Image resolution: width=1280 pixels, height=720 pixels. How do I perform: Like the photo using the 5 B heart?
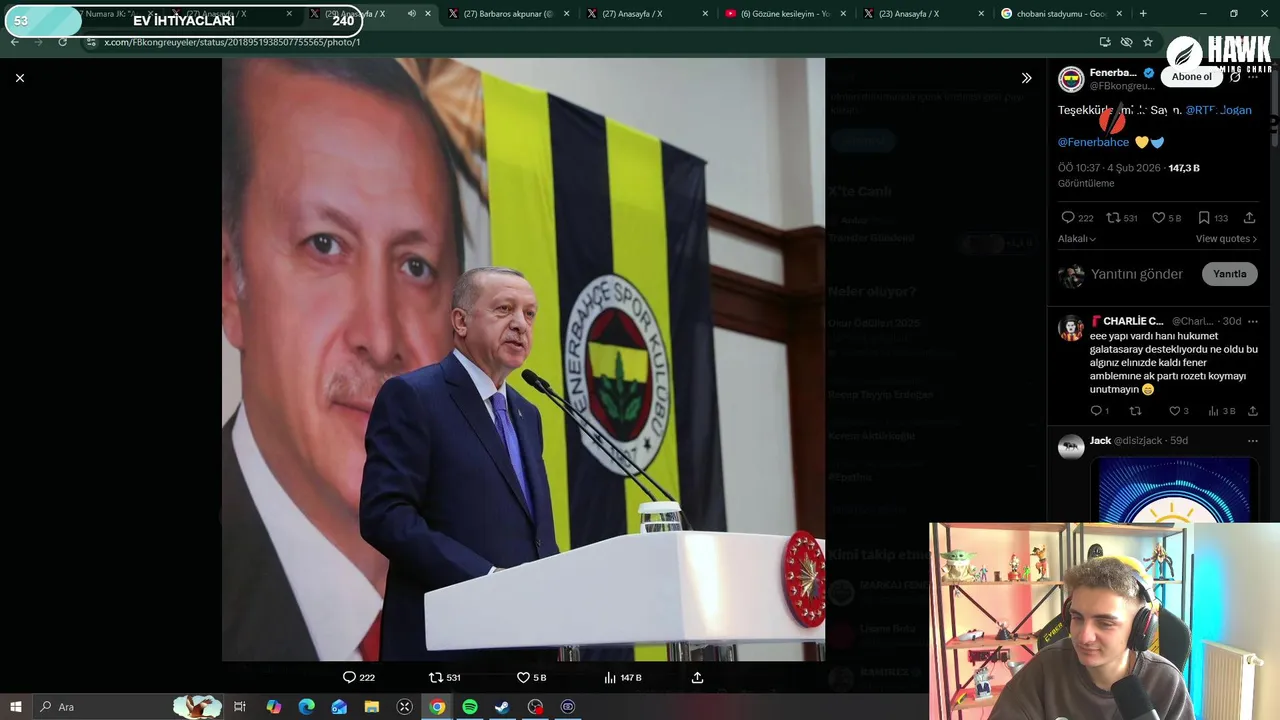point(531,677)
